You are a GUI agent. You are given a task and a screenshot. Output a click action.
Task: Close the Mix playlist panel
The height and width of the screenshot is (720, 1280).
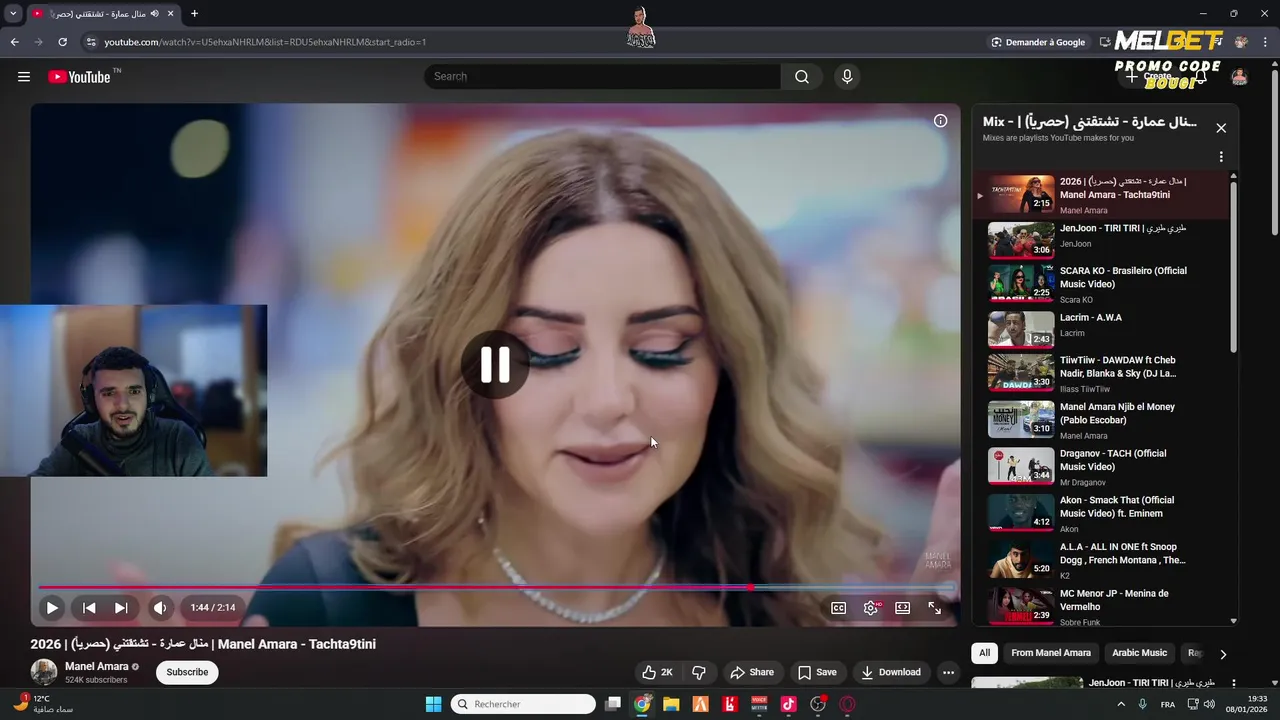tap(1221, 128)
